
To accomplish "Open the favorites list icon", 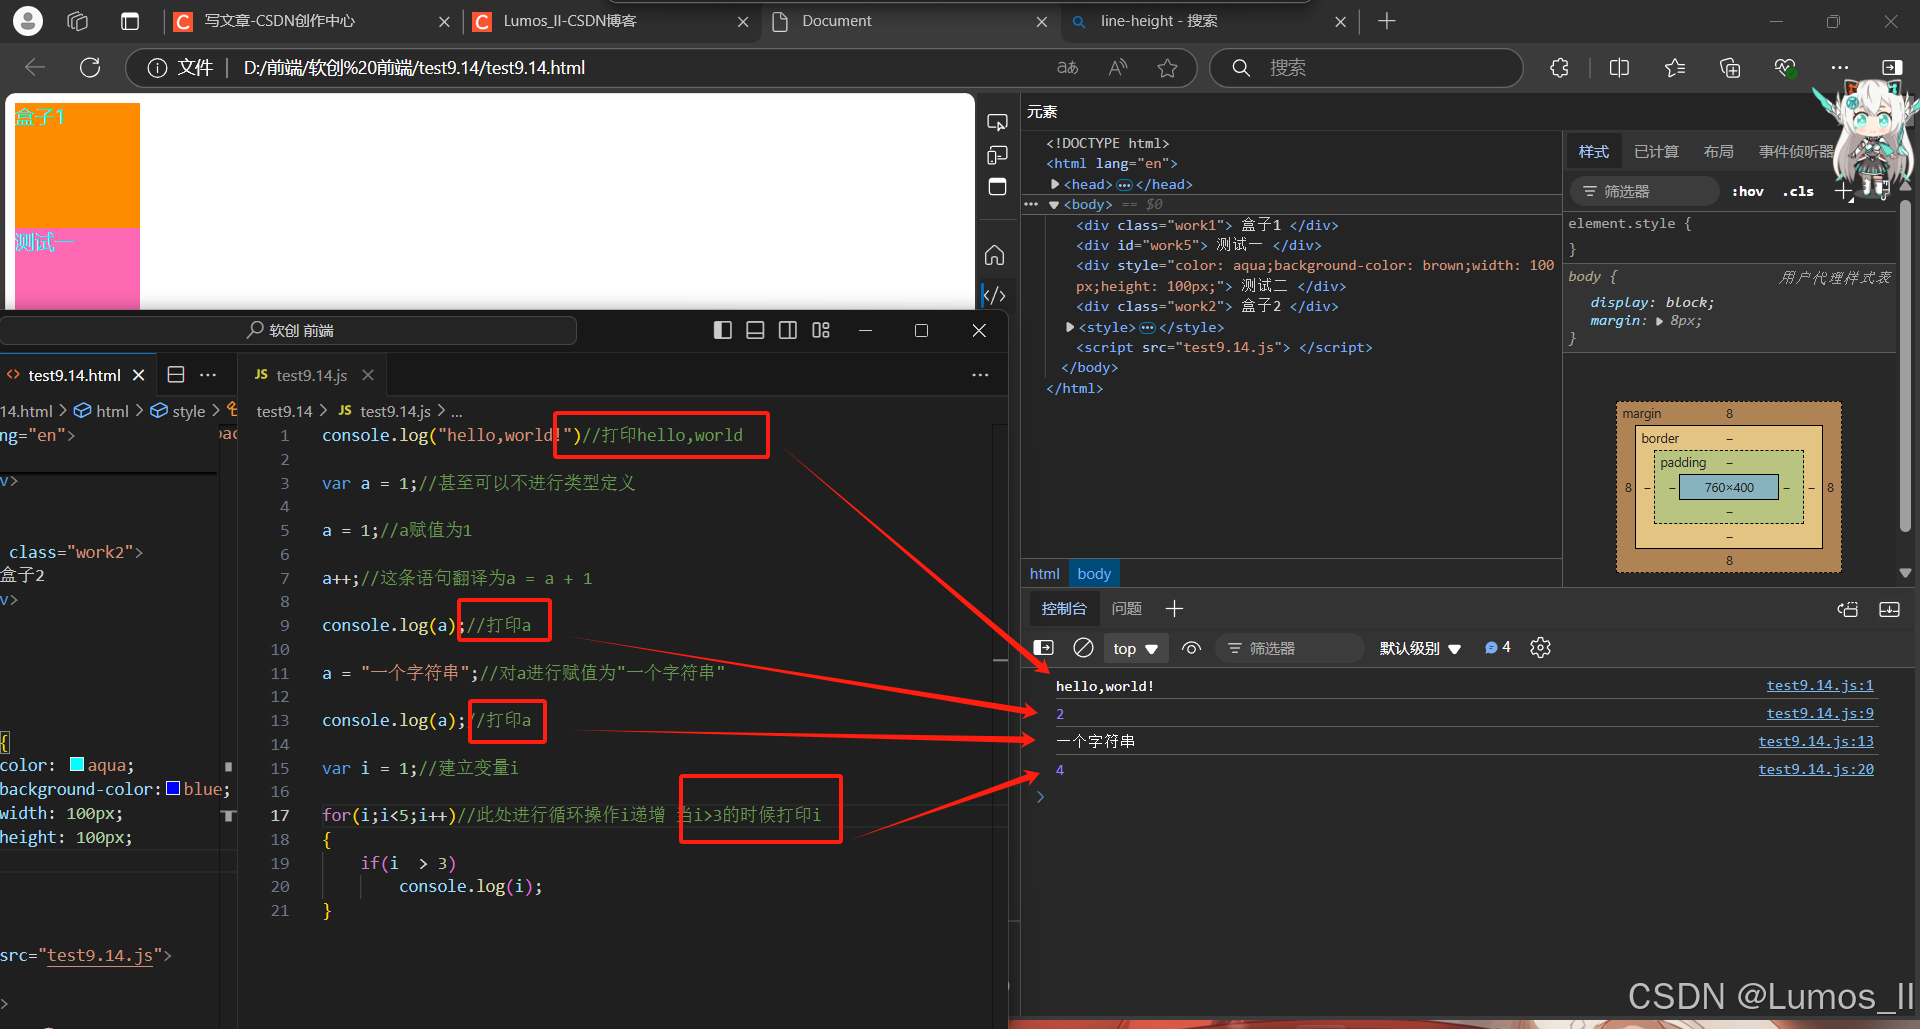I will coord(1675,68).
